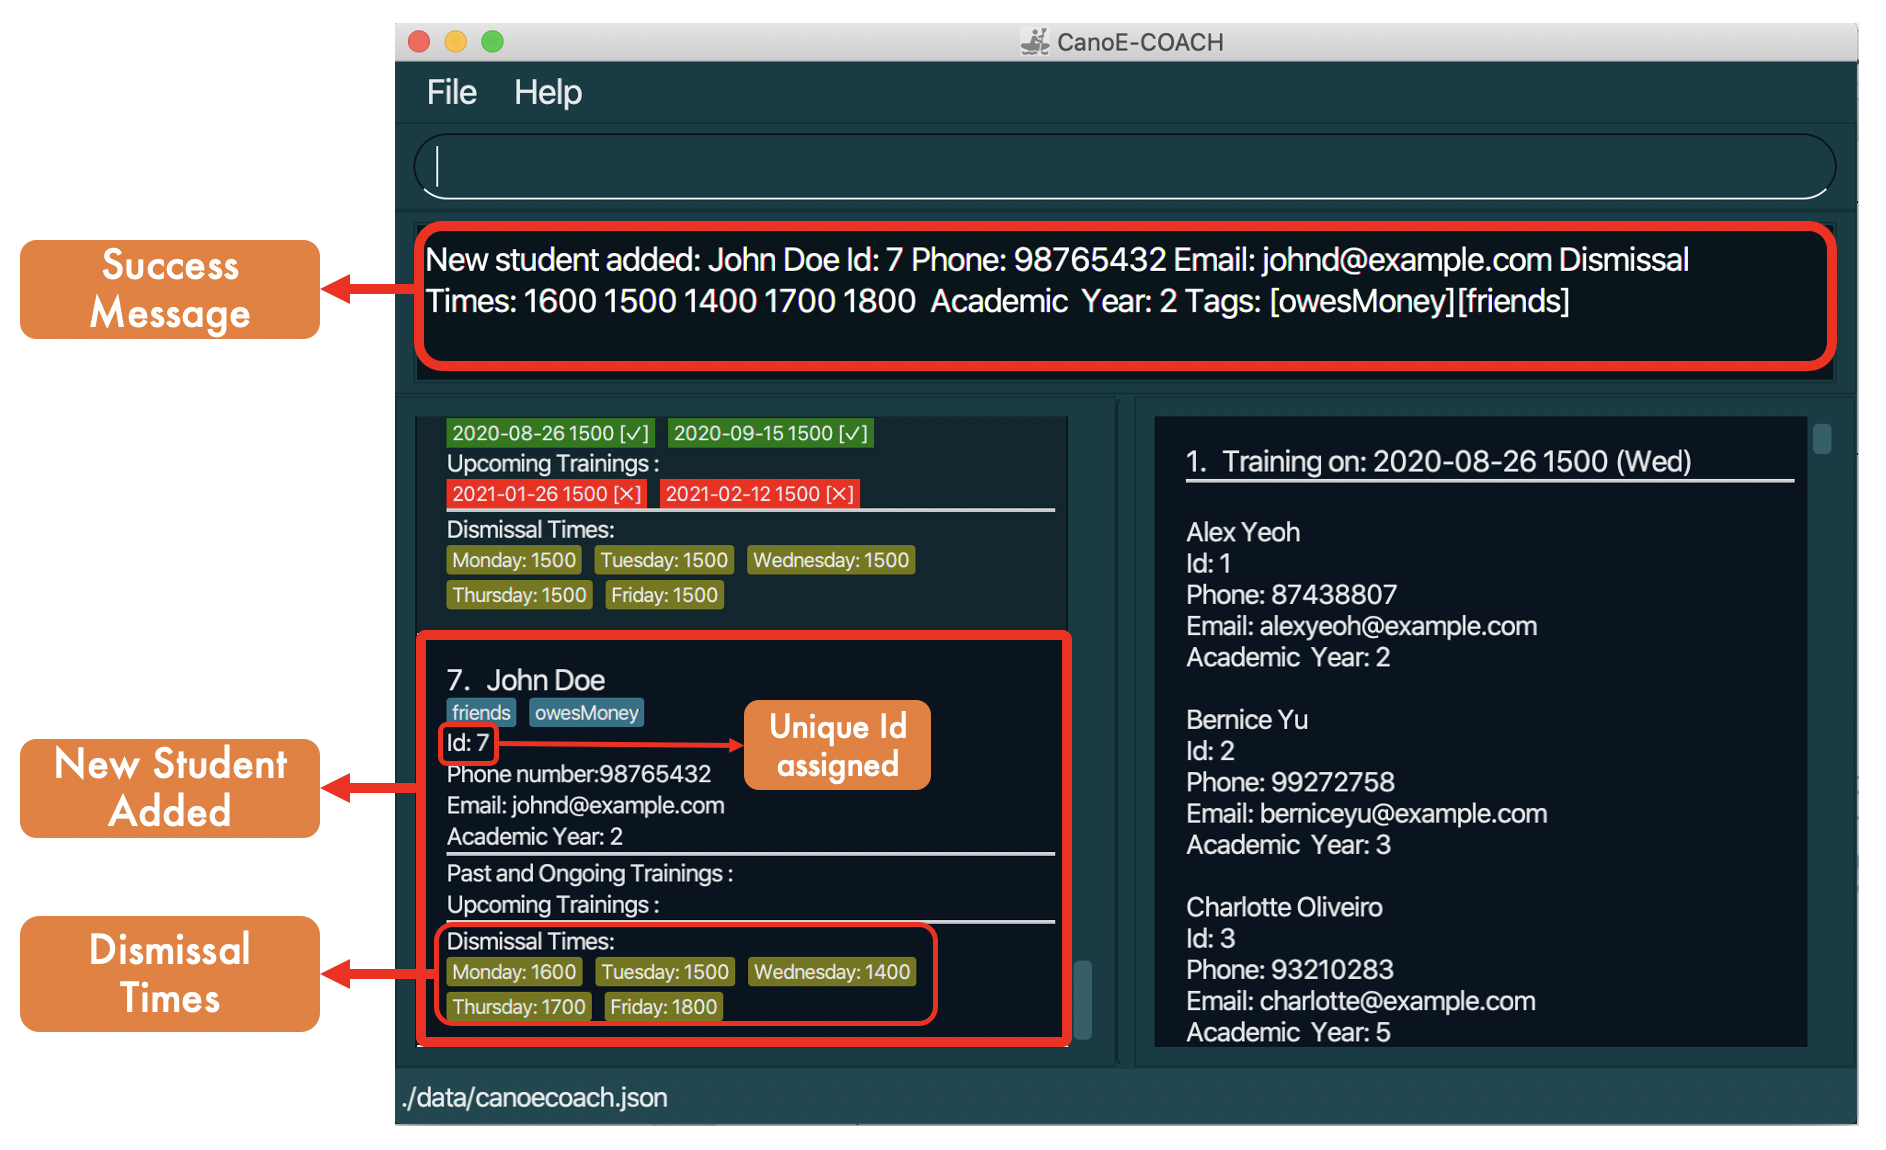
Task: Select the Wednesday: 1500 dismissal tag
Action: click(831, 560)
